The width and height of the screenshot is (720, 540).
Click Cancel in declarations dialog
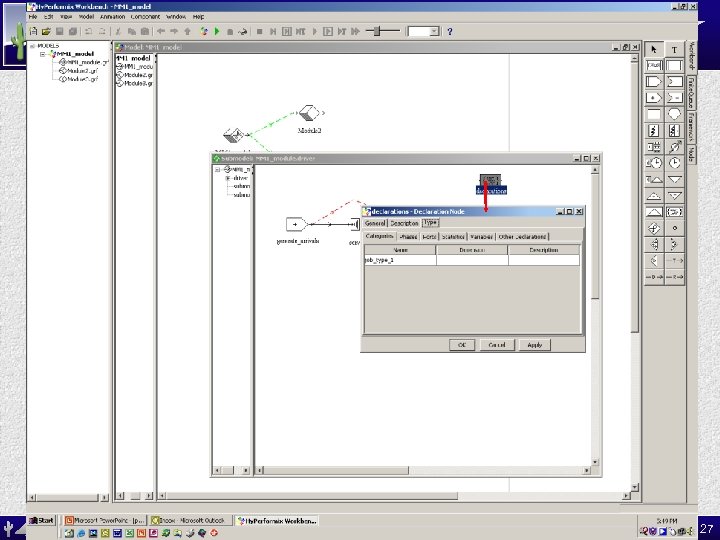click(497, 345)
